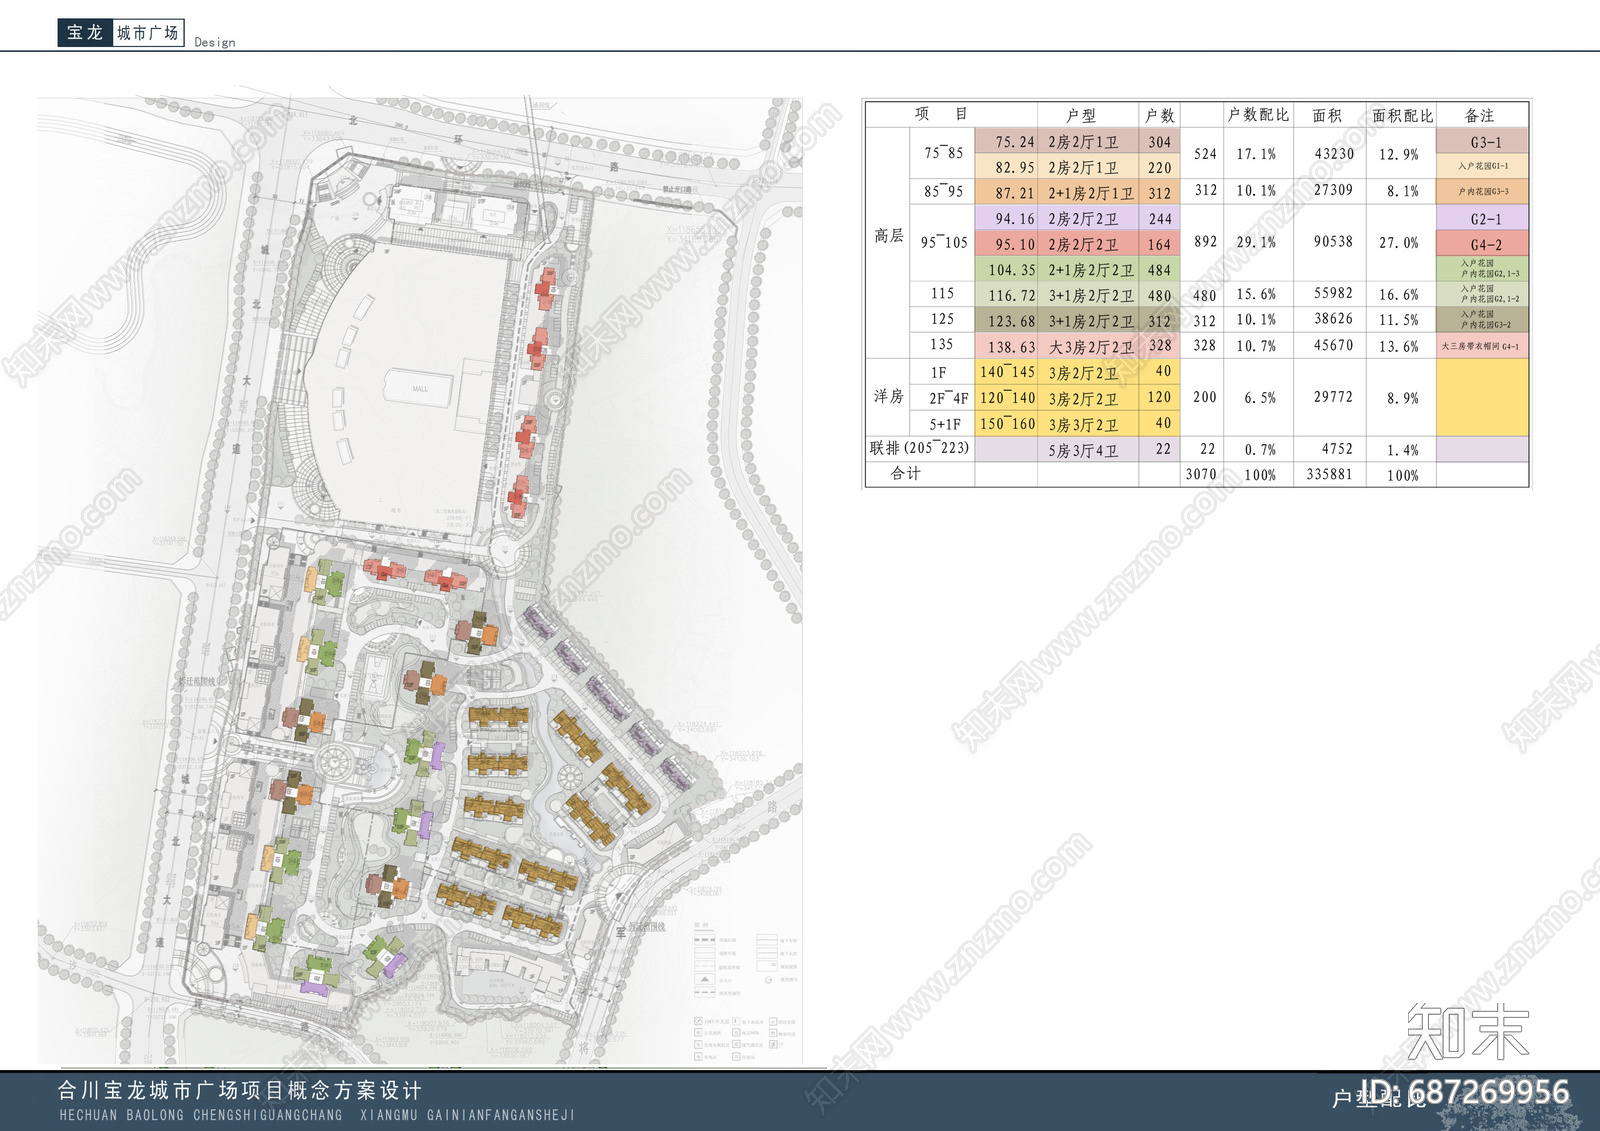
Task: Click the 合计 total row label
Action: (905, 473)
